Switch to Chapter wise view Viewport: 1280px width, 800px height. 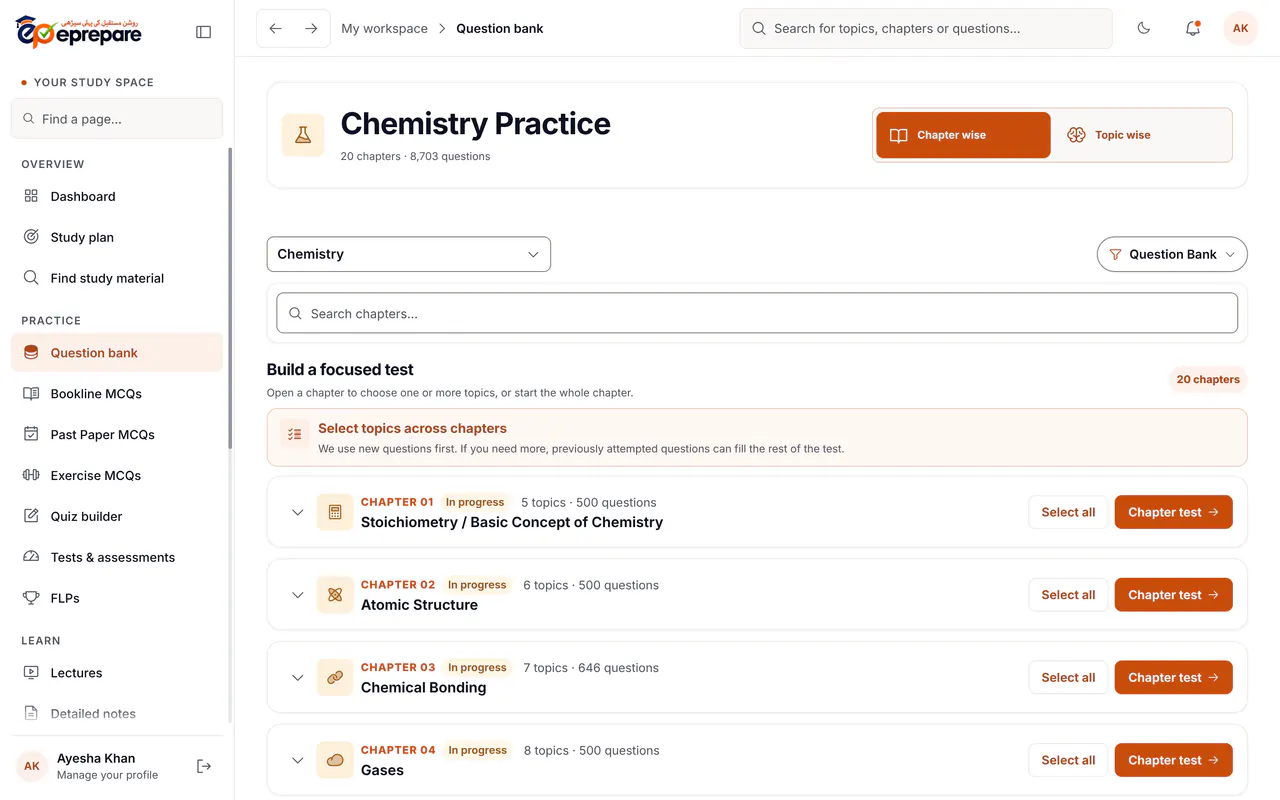click(963, 135)
